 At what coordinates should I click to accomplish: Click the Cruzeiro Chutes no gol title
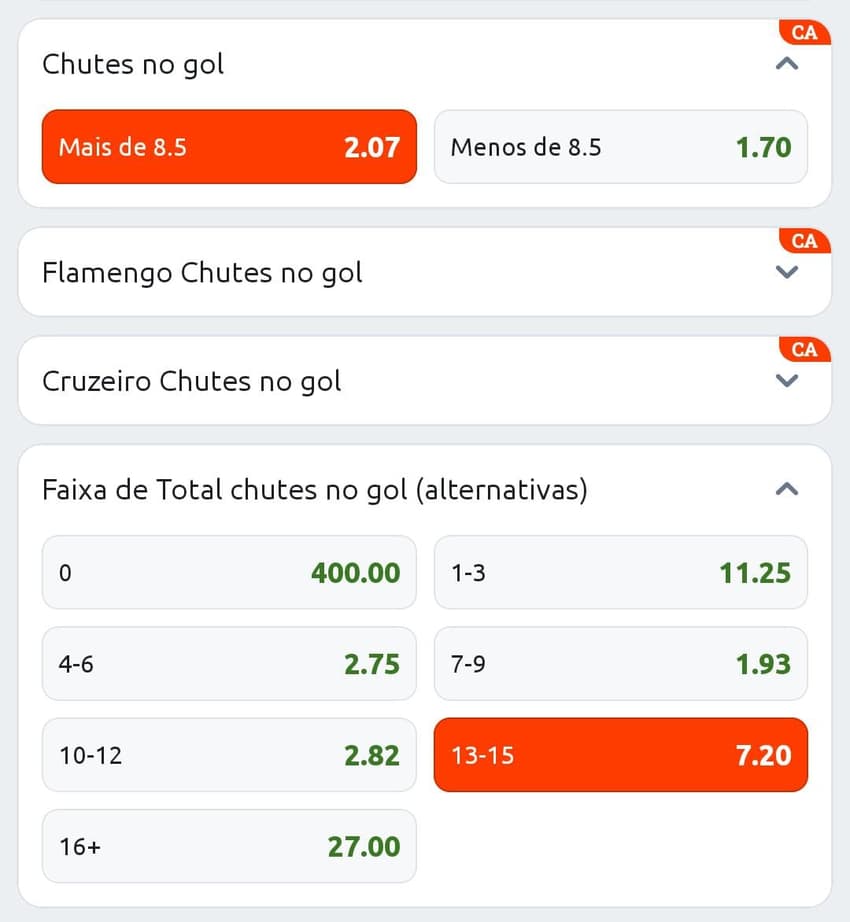tap(192, 381)
